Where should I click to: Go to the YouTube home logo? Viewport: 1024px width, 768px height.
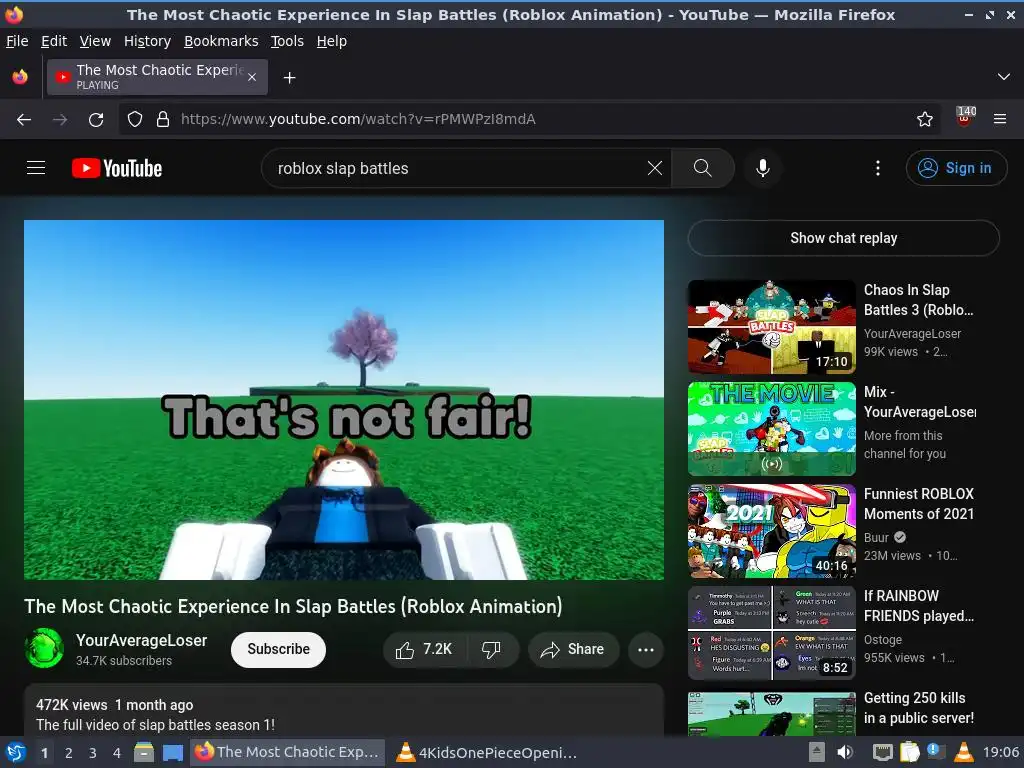pos(117,168)
